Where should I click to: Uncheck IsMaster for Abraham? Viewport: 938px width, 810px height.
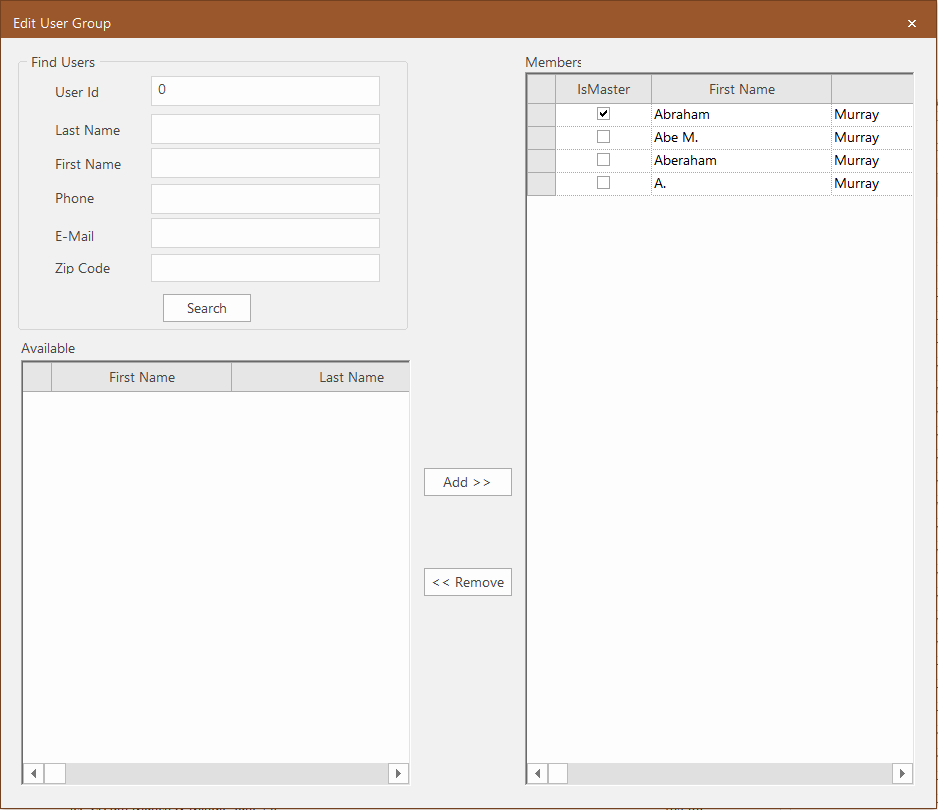click(x=603, y=113)
